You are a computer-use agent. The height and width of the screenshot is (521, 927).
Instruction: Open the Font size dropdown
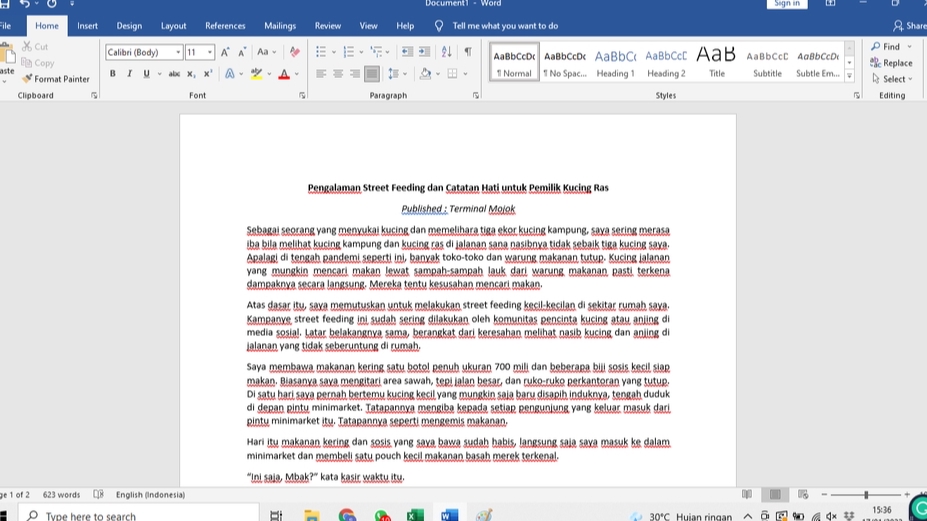point(209,52)
